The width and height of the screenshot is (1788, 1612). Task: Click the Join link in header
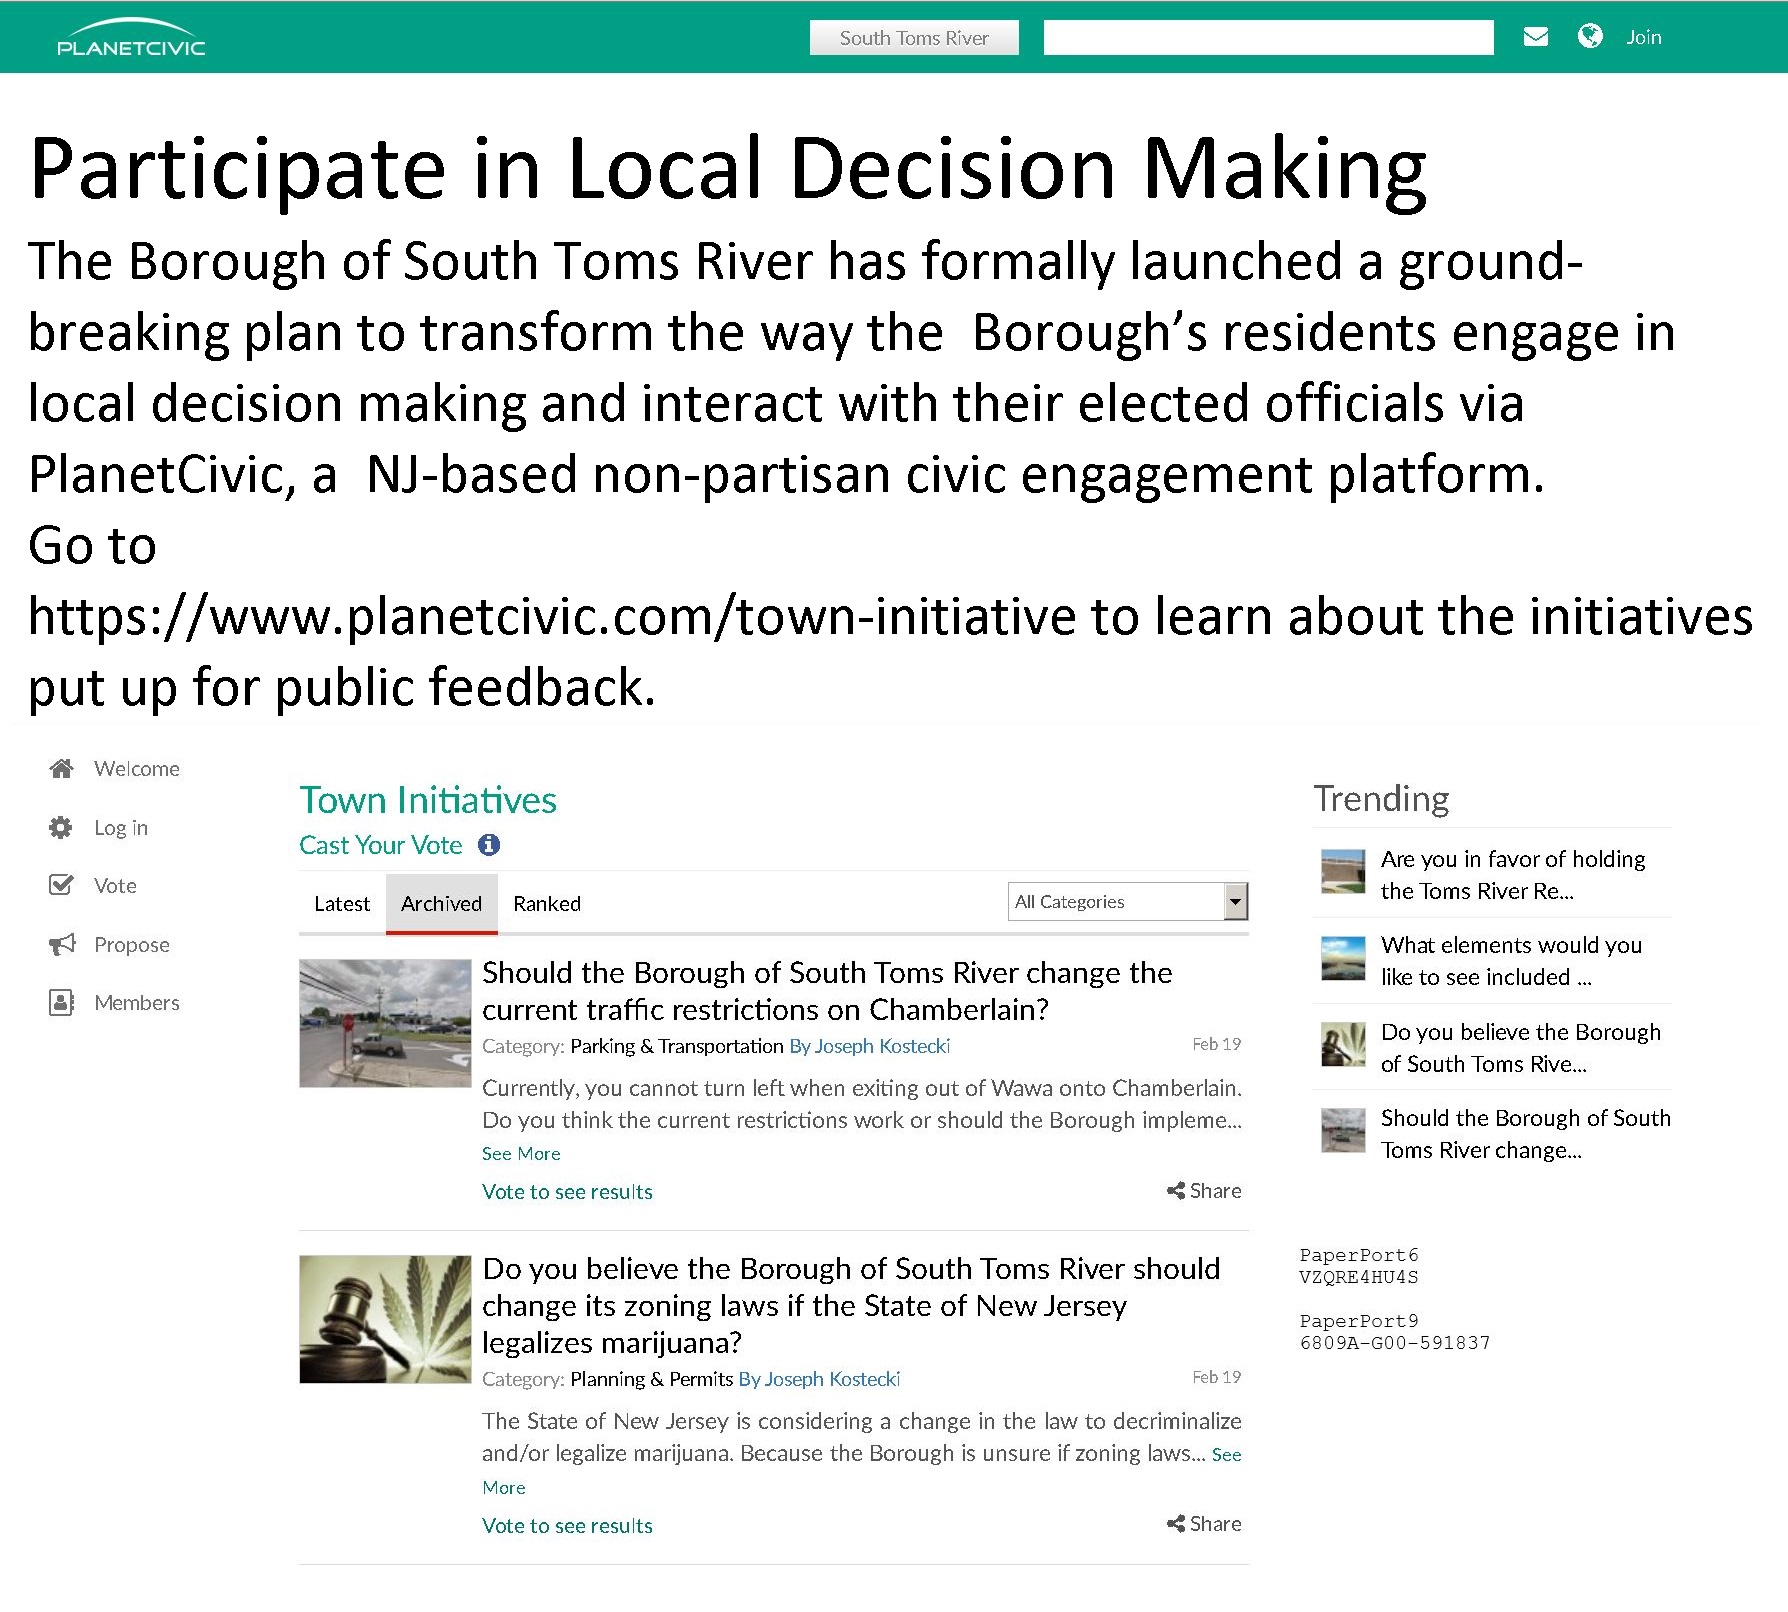[x=1643, y=37]
